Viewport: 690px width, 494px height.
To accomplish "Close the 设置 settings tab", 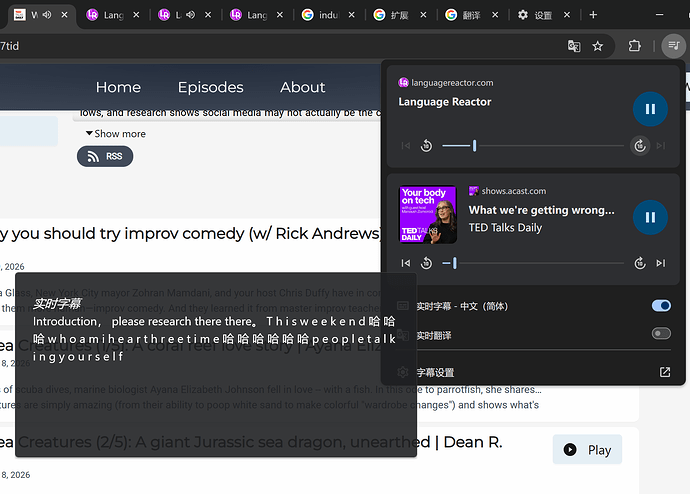I will 567,15.
